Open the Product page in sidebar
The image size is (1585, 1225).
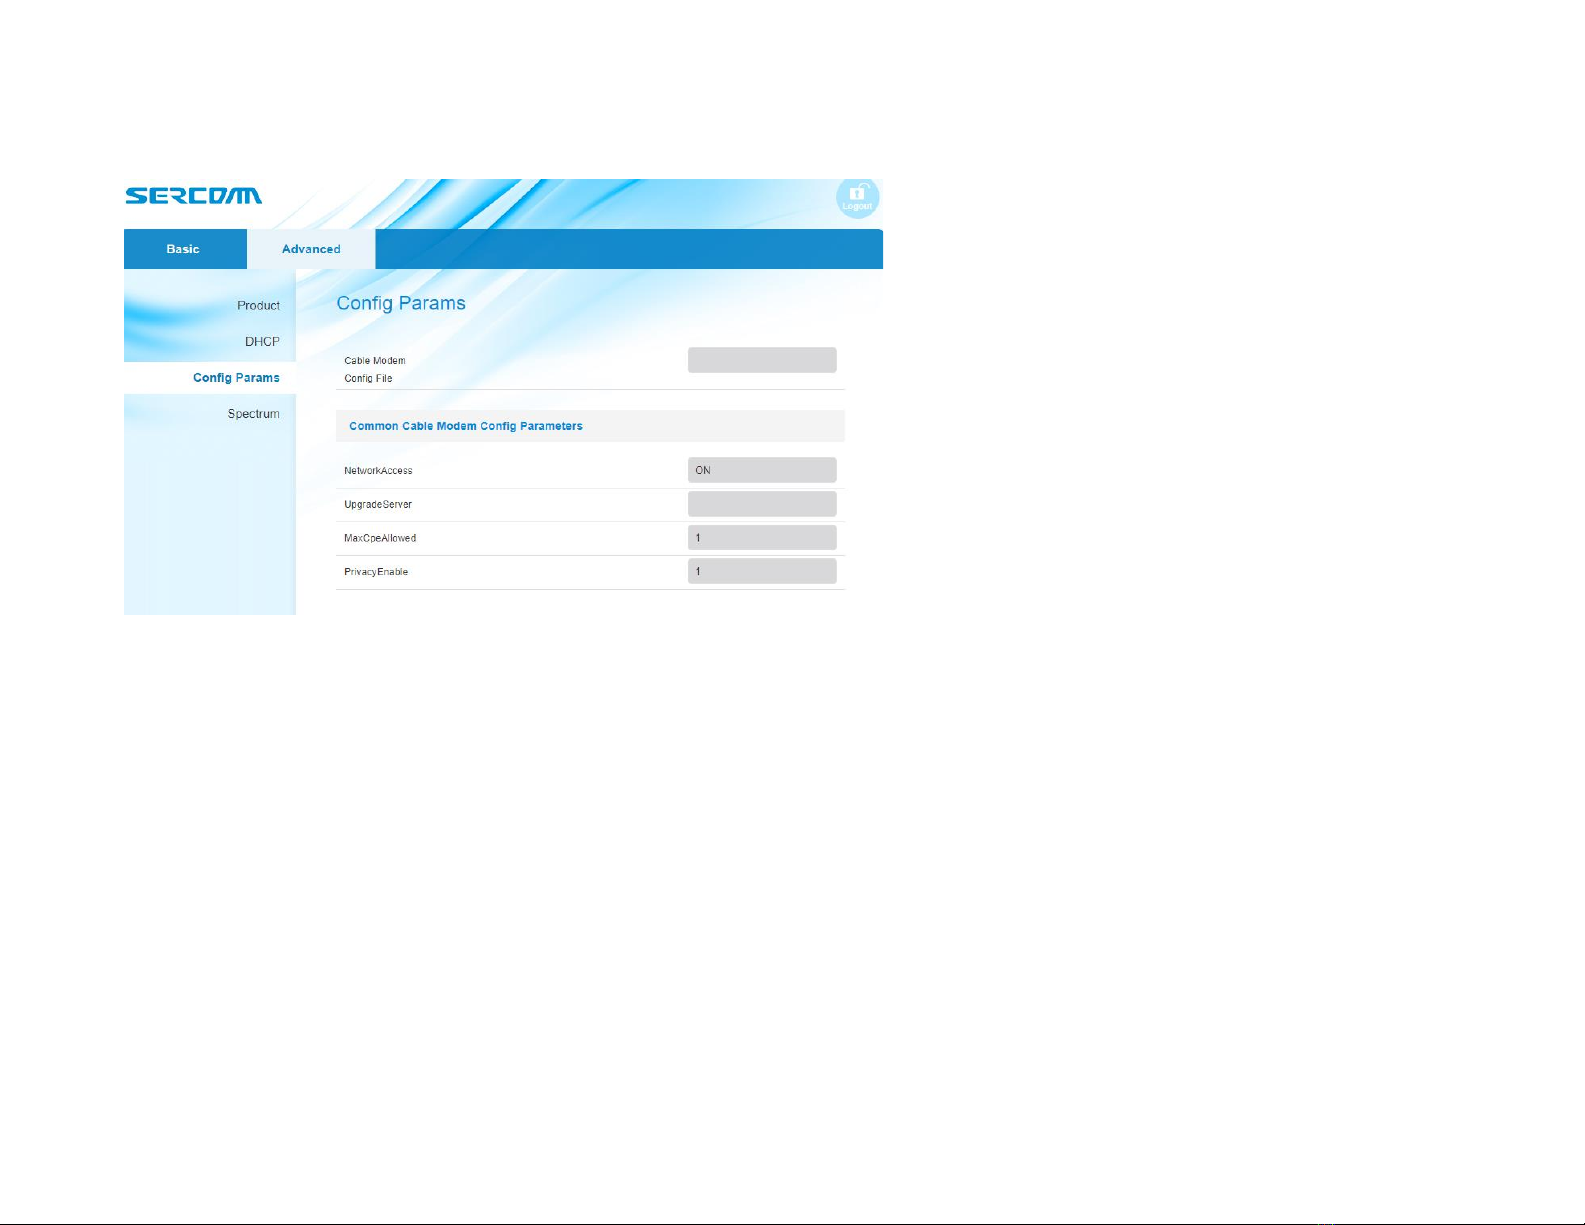click(x=258, y=306)
